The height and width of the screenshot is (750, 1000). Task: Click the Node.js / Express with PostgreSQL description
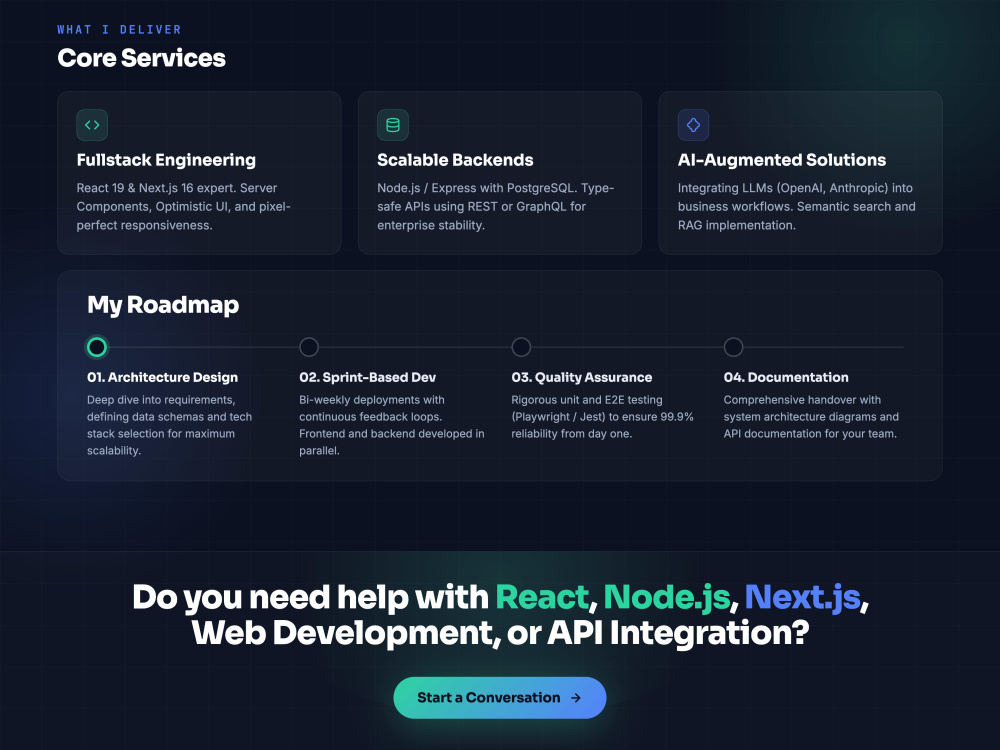click(x=496, y=207)
